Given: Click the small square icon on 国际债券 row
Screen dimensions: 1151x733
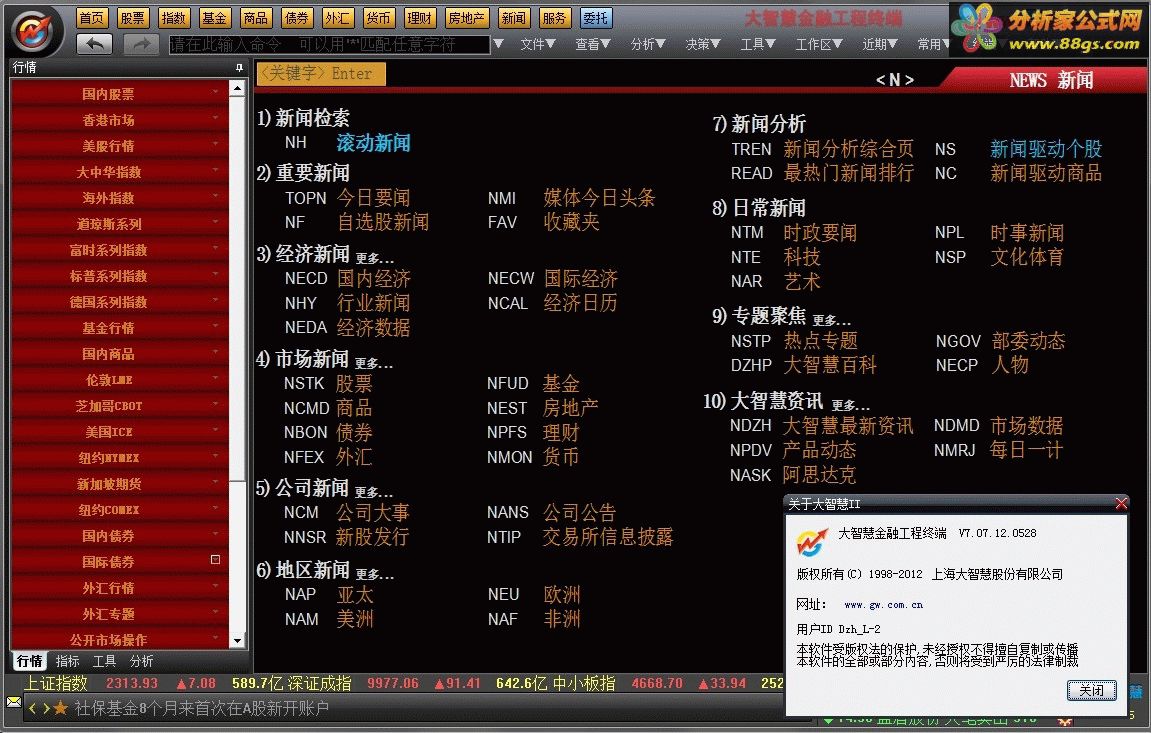Looking at the screenshot, I should point(215,560).
